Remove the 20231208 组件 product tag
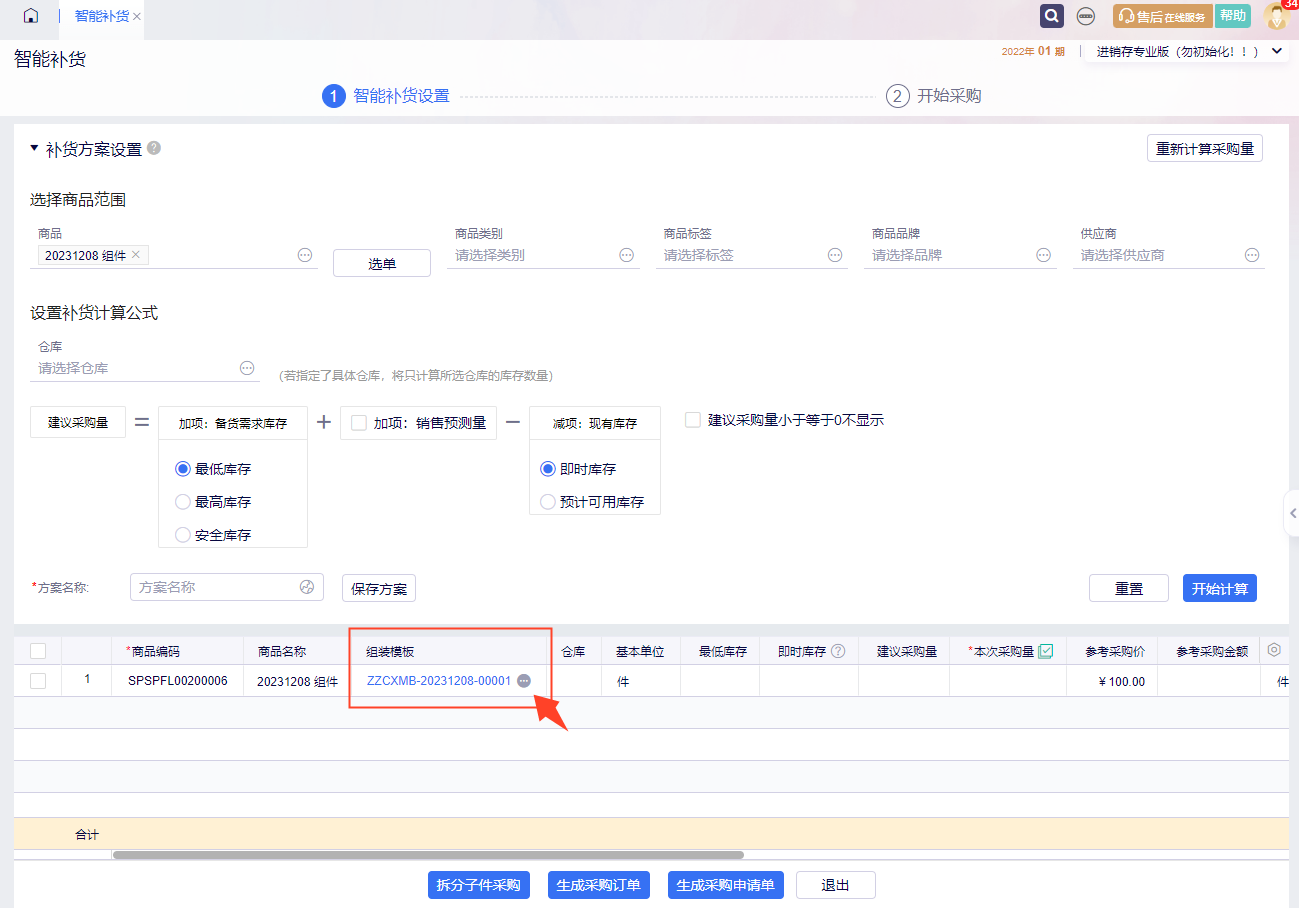Image resolution: width=1299 pixels, height=908 pixels. point(136,255)
